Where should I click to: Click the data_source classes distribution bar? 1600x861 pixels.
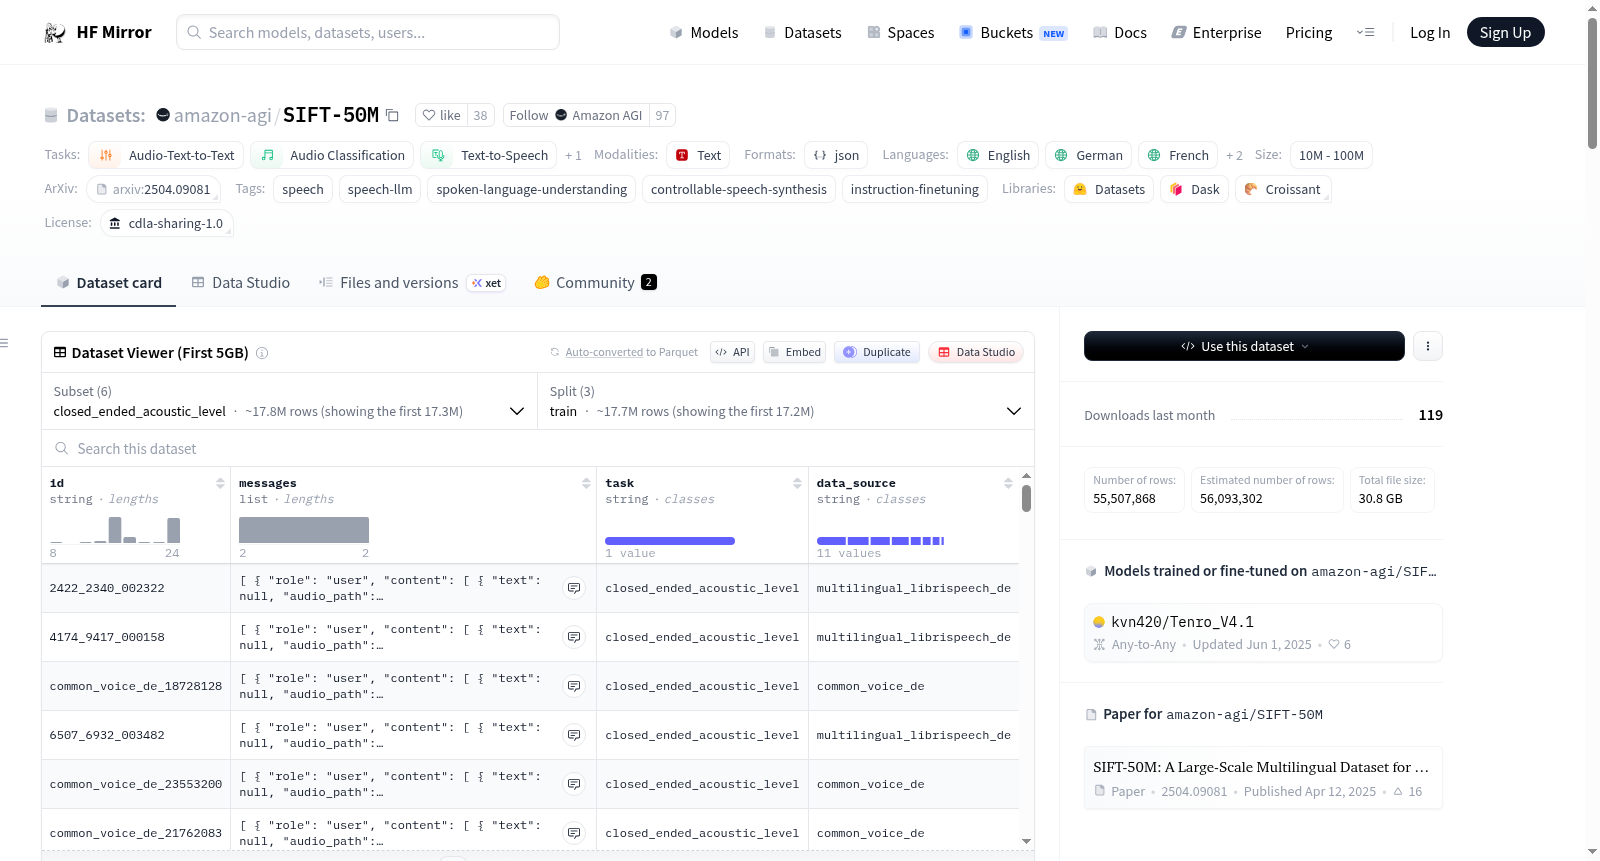pyautogui.click(x=880, y=541)
